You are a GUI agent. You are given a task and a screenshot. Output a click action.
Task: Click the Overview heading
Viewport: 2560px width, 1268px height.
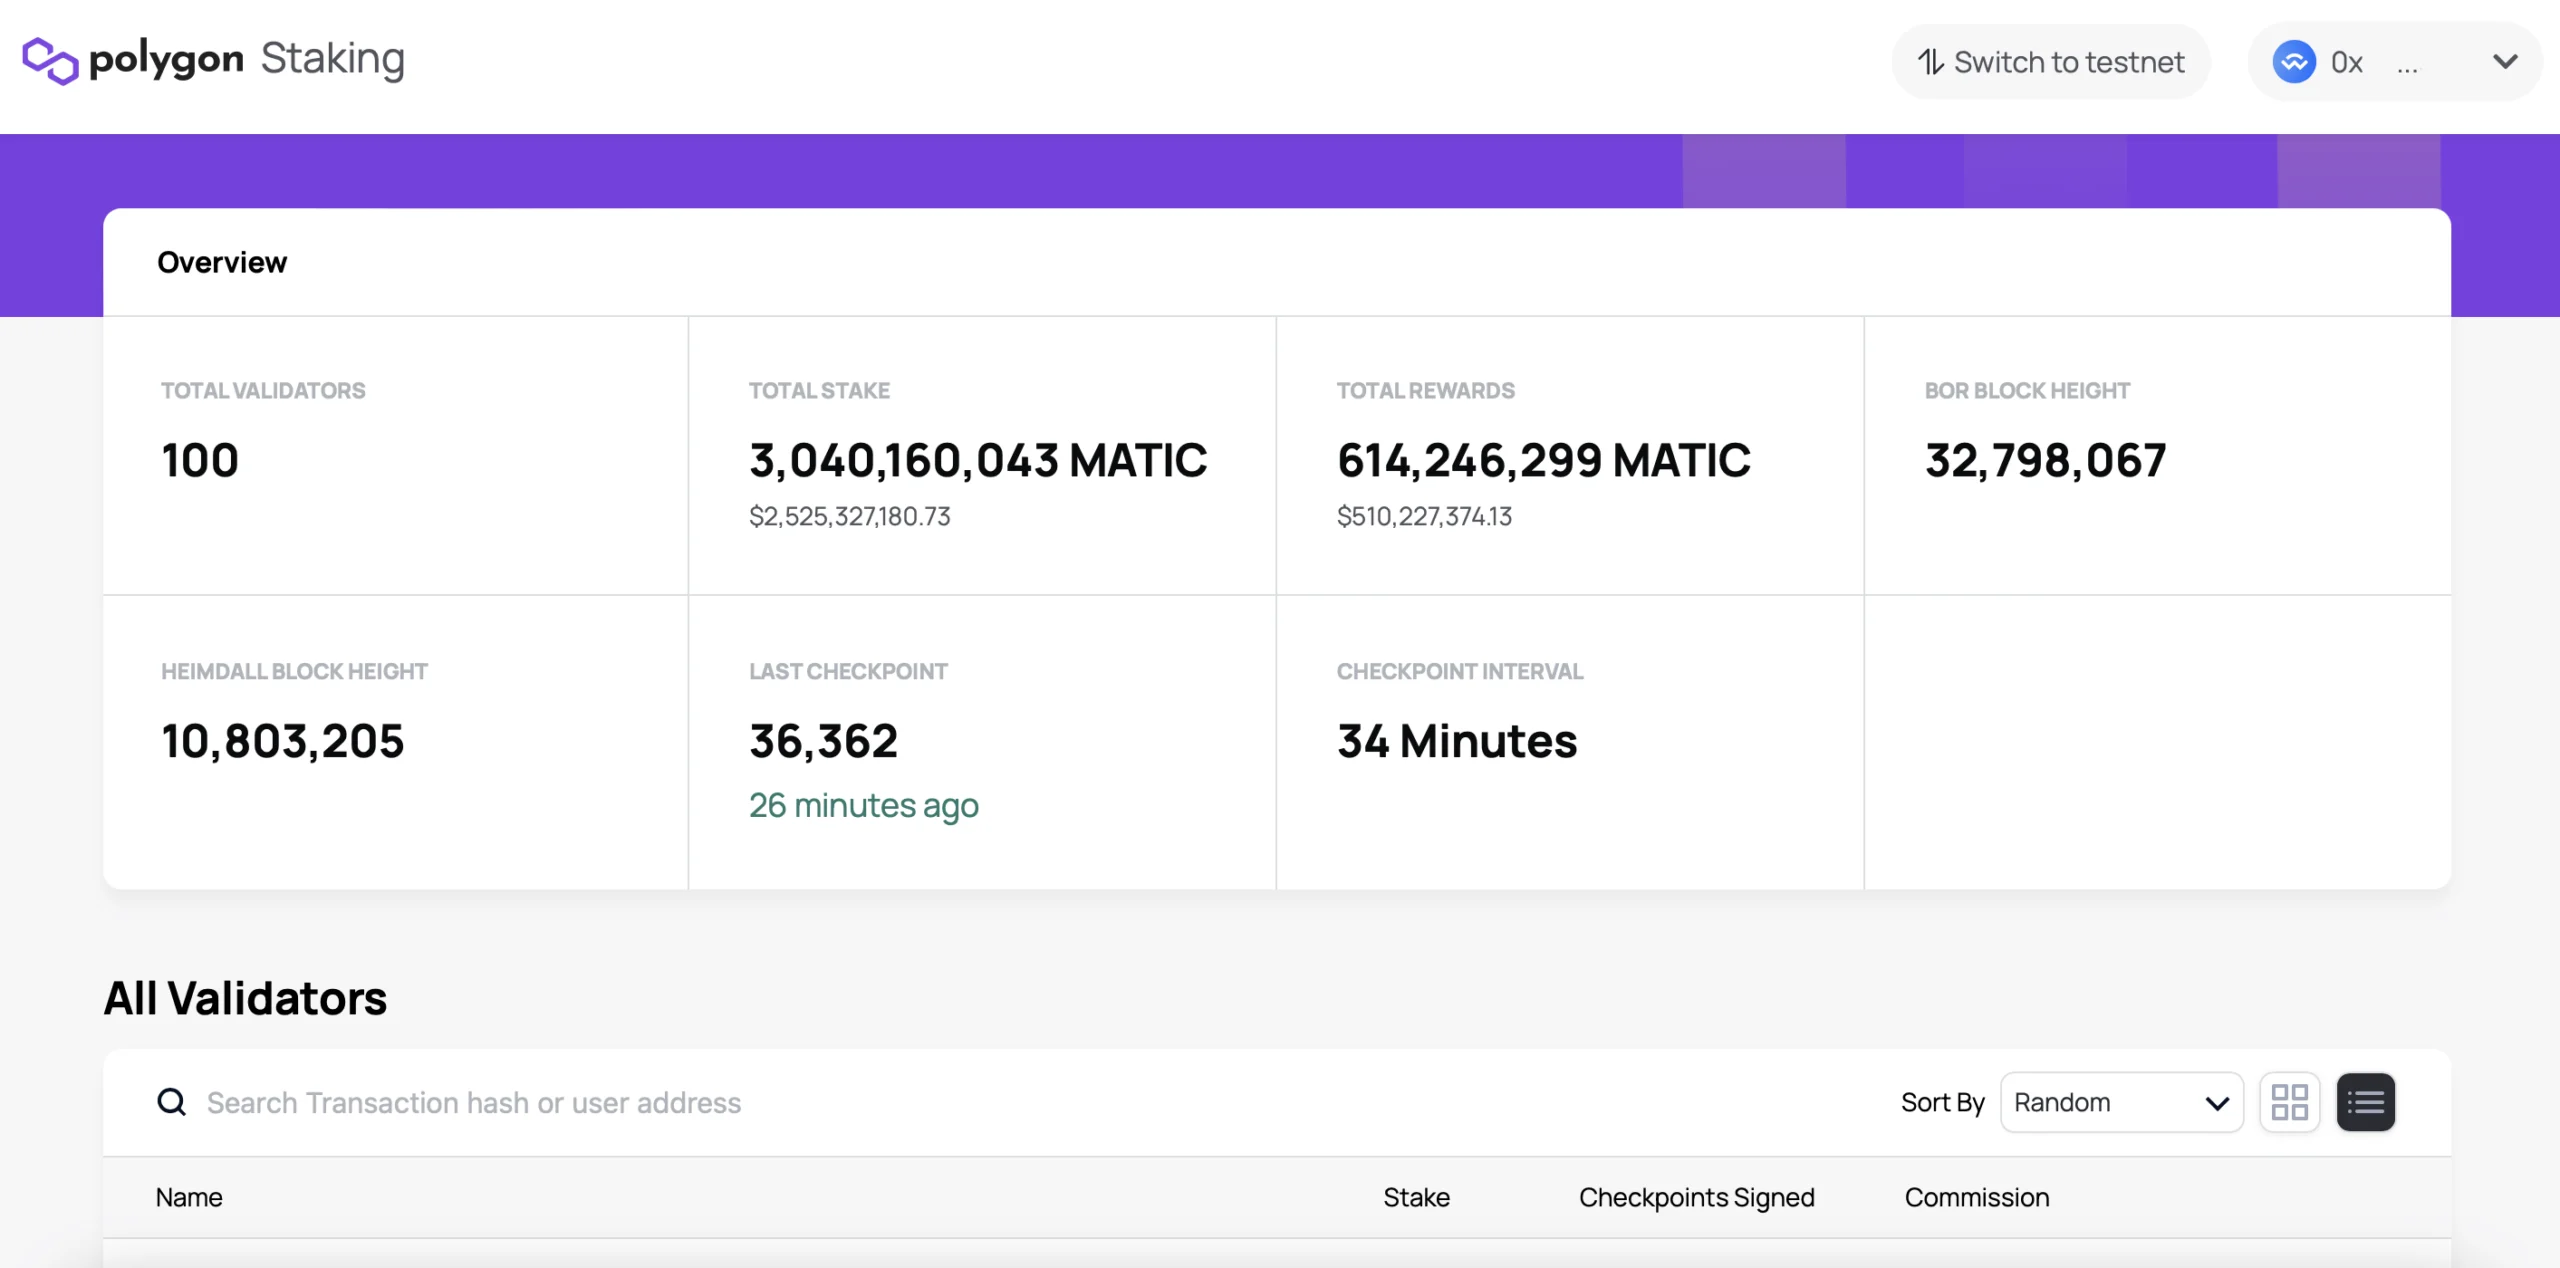pyautogui.click(x=222, y=262)
